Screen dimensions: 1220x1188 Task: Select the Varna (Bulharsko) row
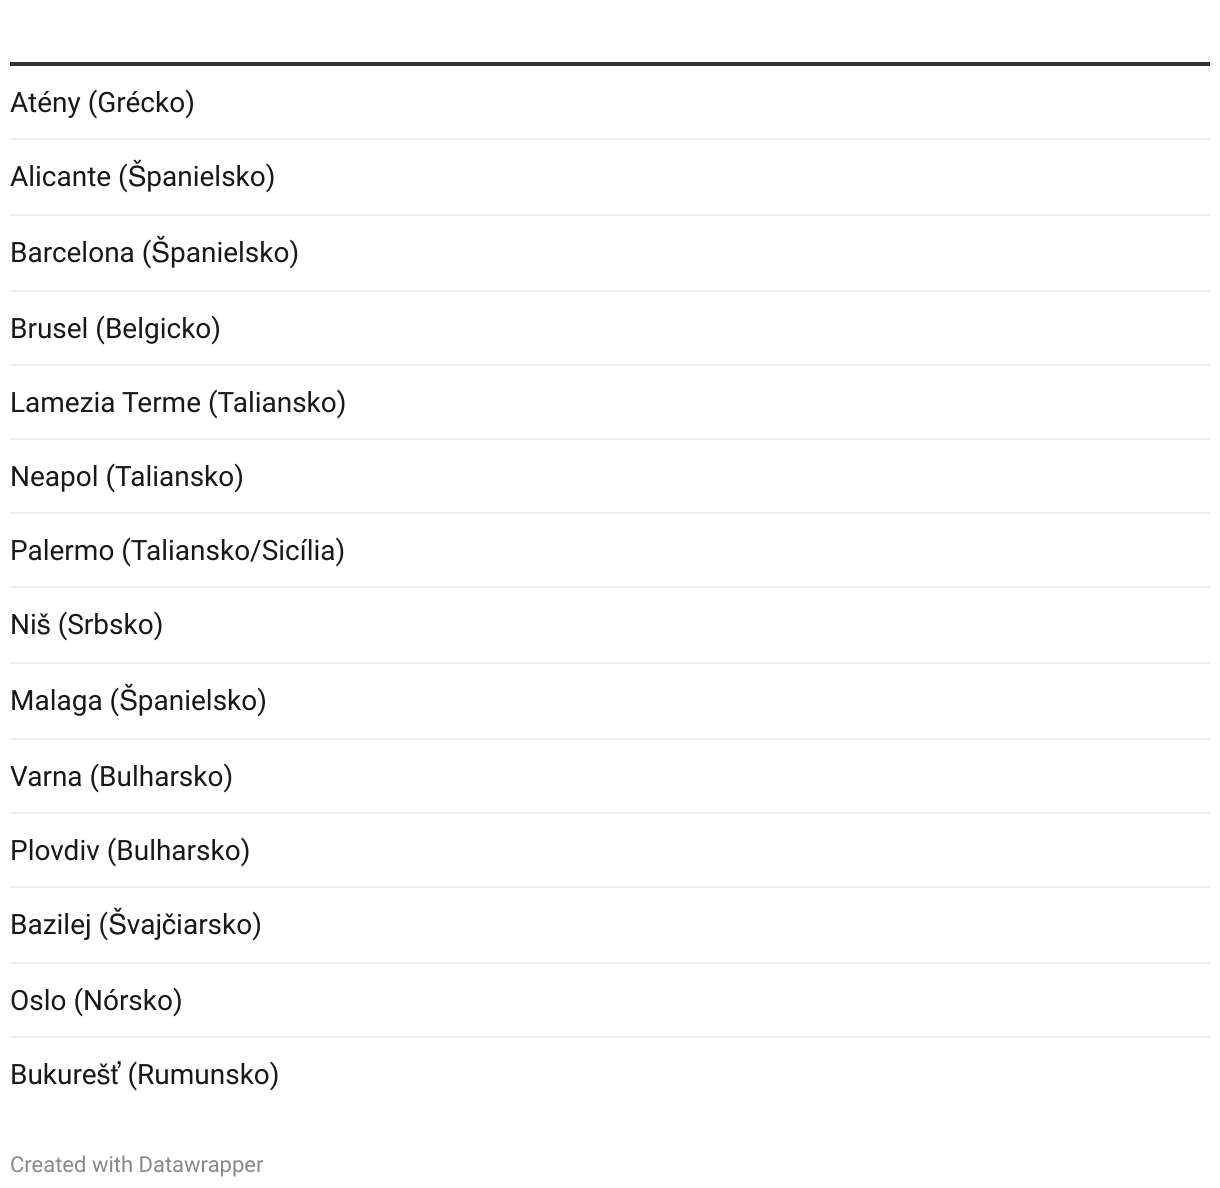610,776
